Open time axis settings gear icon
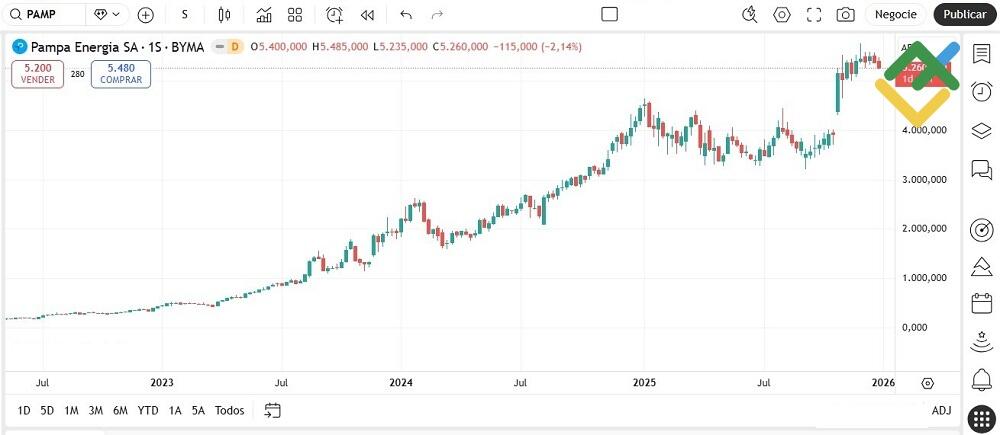1000x435 pixels. point(928,383)
